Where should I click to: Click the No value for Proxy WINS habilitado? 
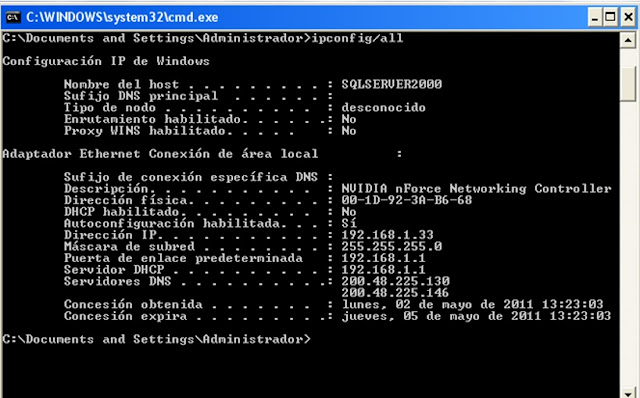349,131
